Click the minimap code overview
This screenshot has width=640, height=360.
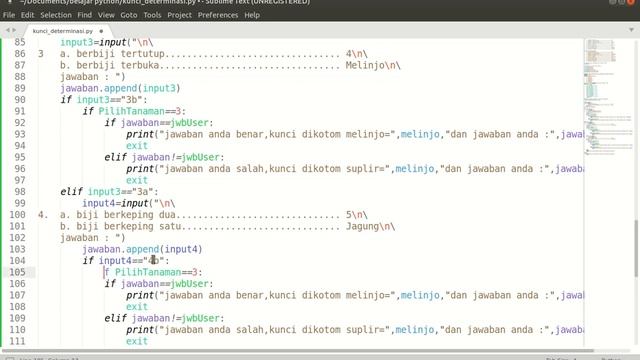[x=608, y=98]
